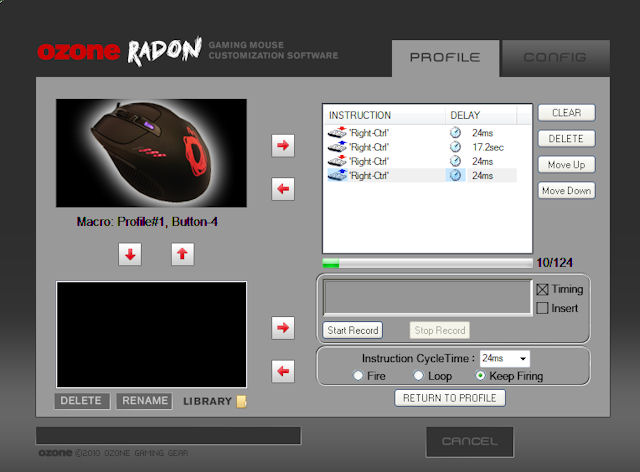
Task: Click the CANCEL button
Action: (x=470, y=442)
